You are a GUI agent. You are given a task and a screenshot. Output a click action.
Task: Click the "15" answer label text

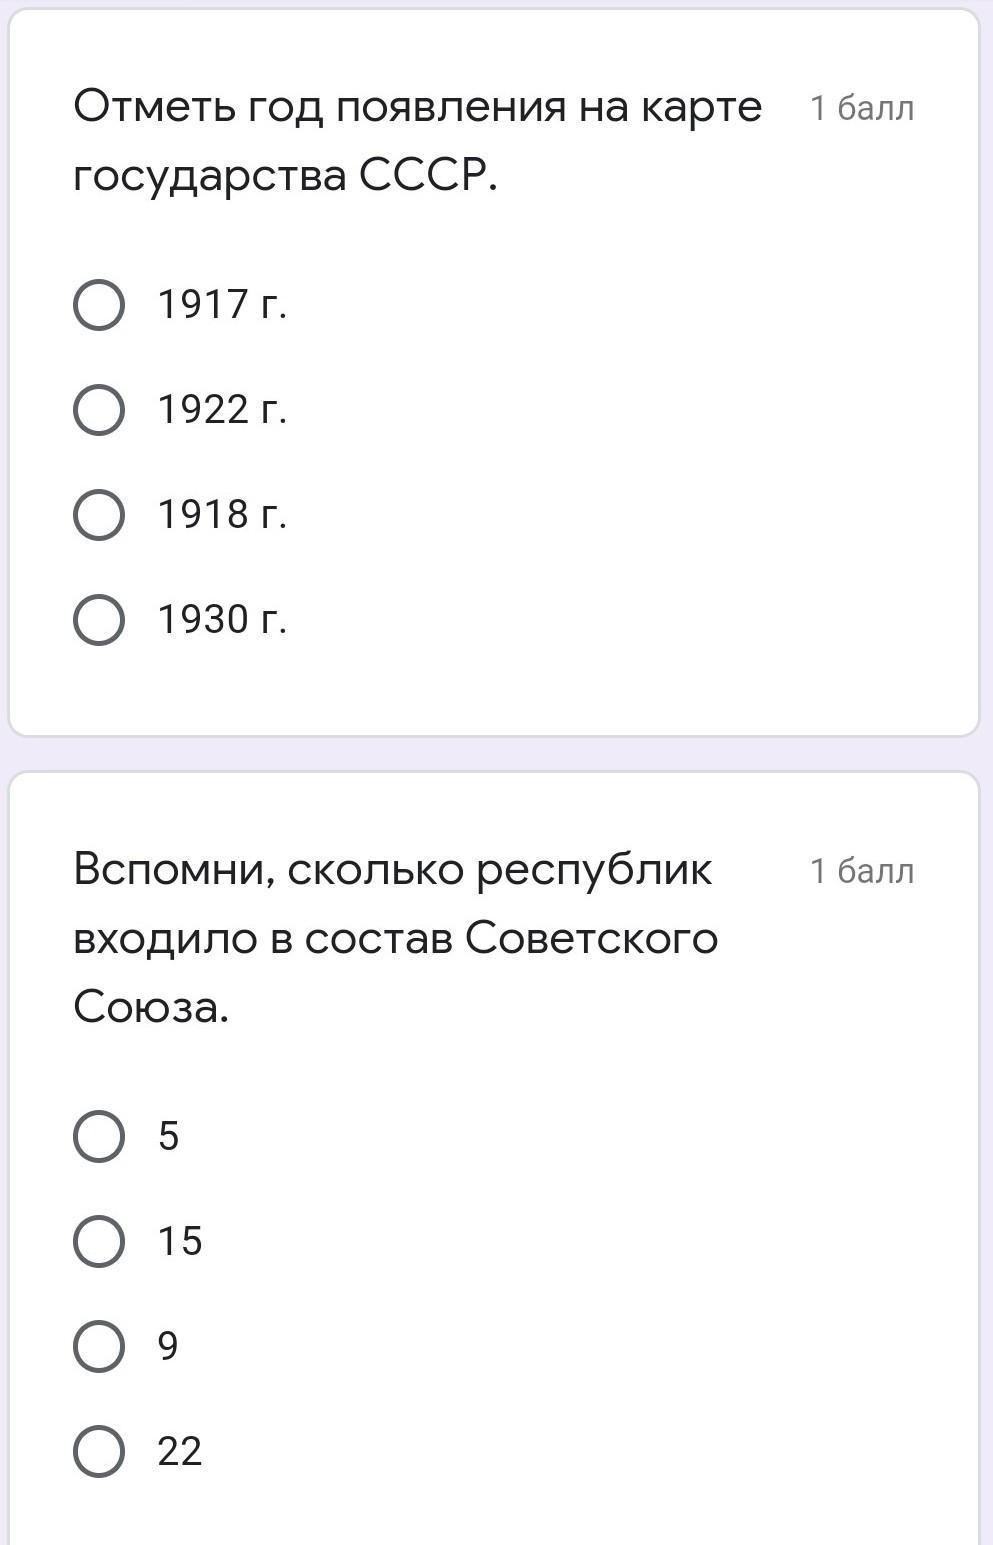pos(180,1241)
